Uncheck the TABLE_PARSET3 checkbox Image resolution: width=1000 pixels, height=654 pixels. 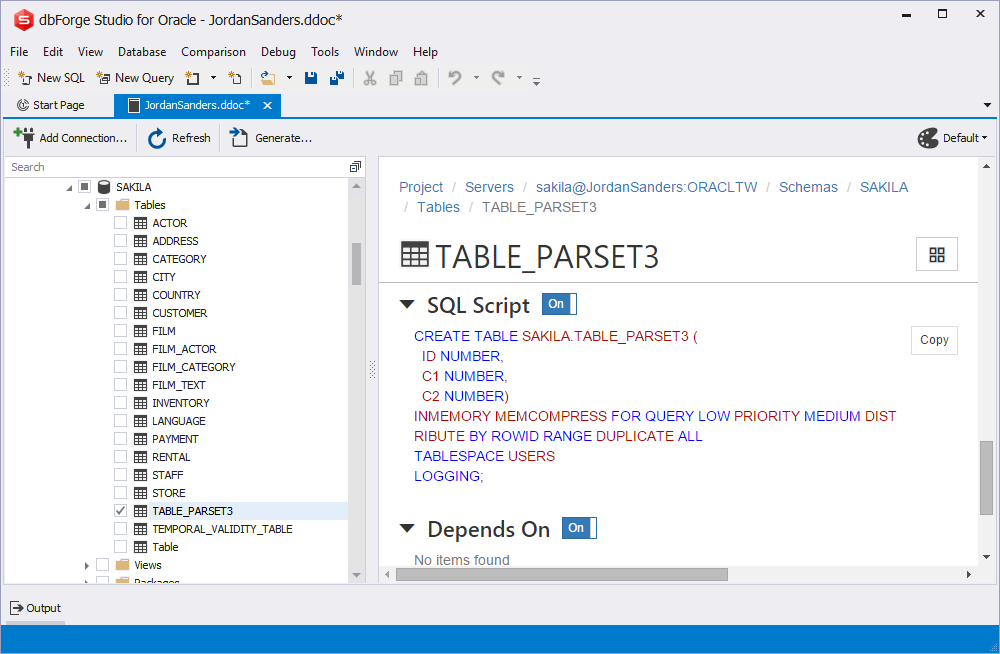click(120, 510)
